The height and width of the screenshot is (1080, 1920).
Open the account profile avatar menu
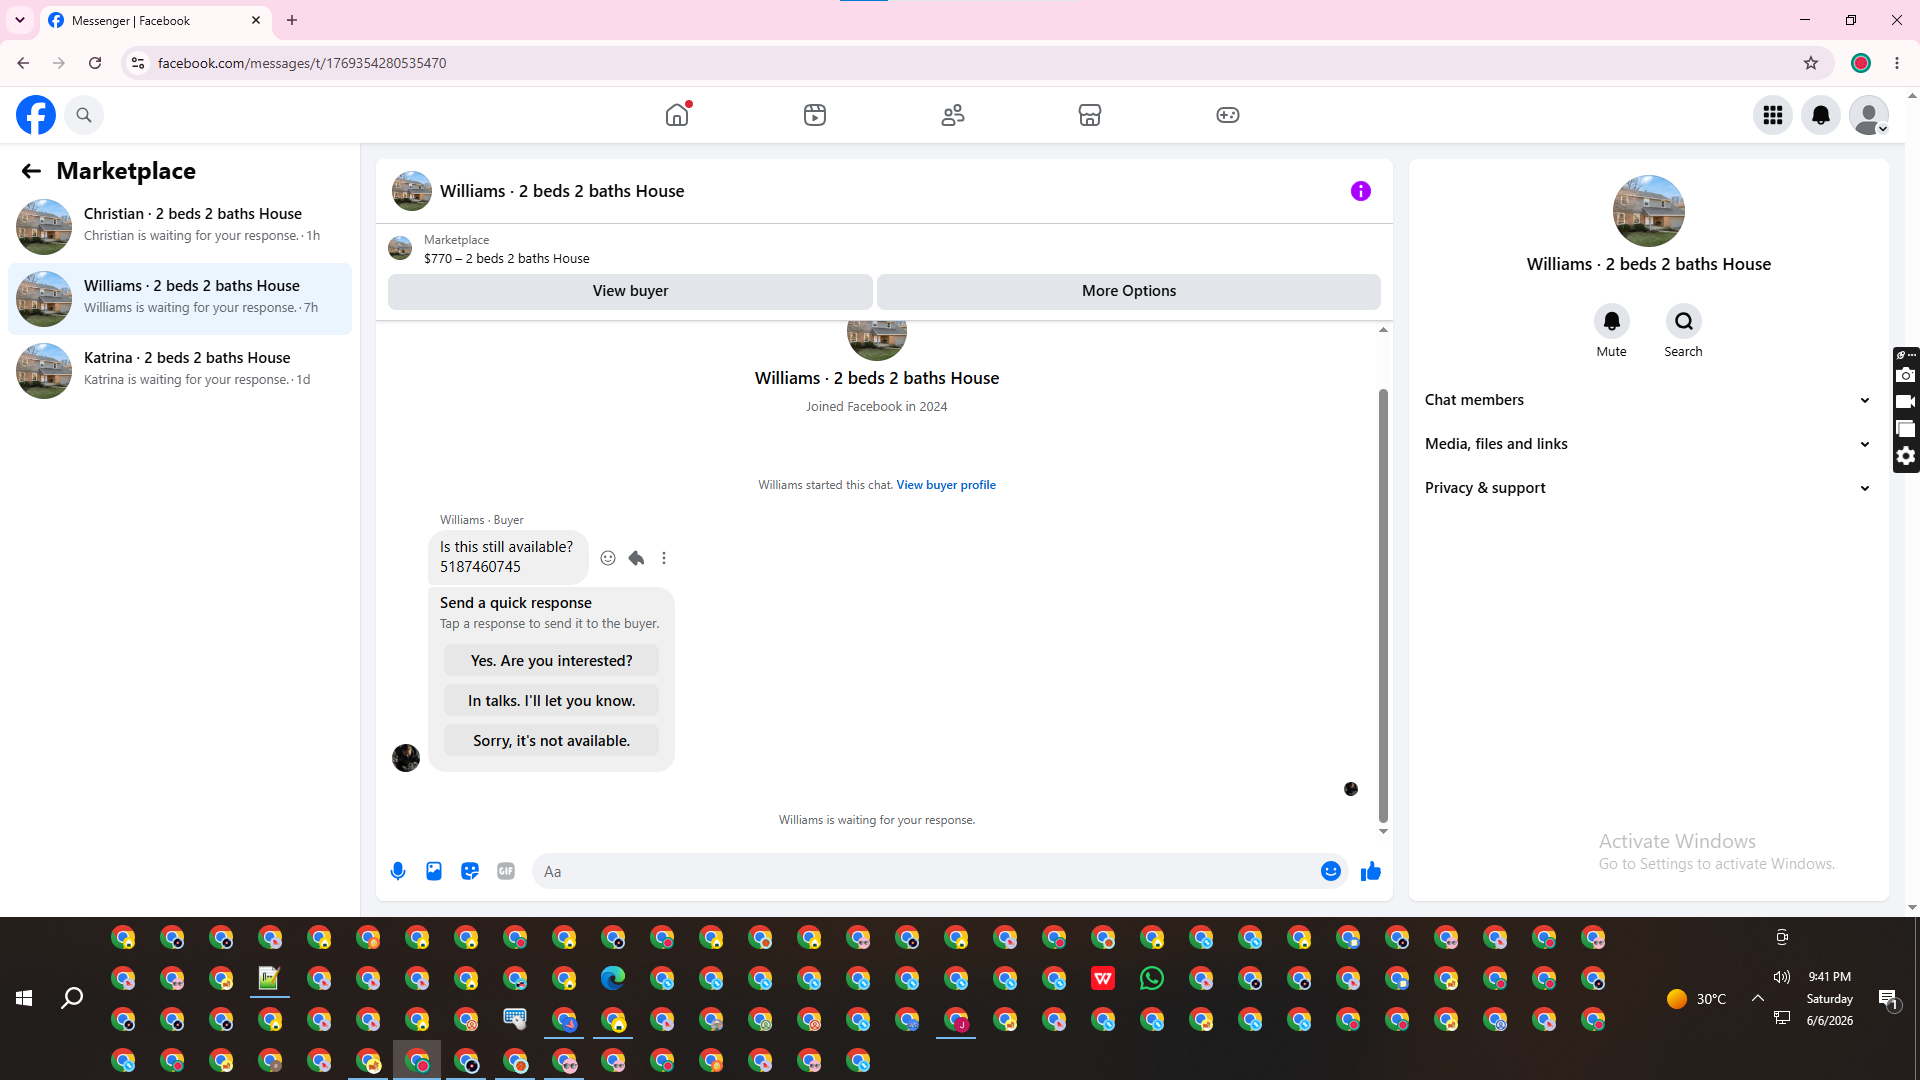click(x=1869, y=115)
